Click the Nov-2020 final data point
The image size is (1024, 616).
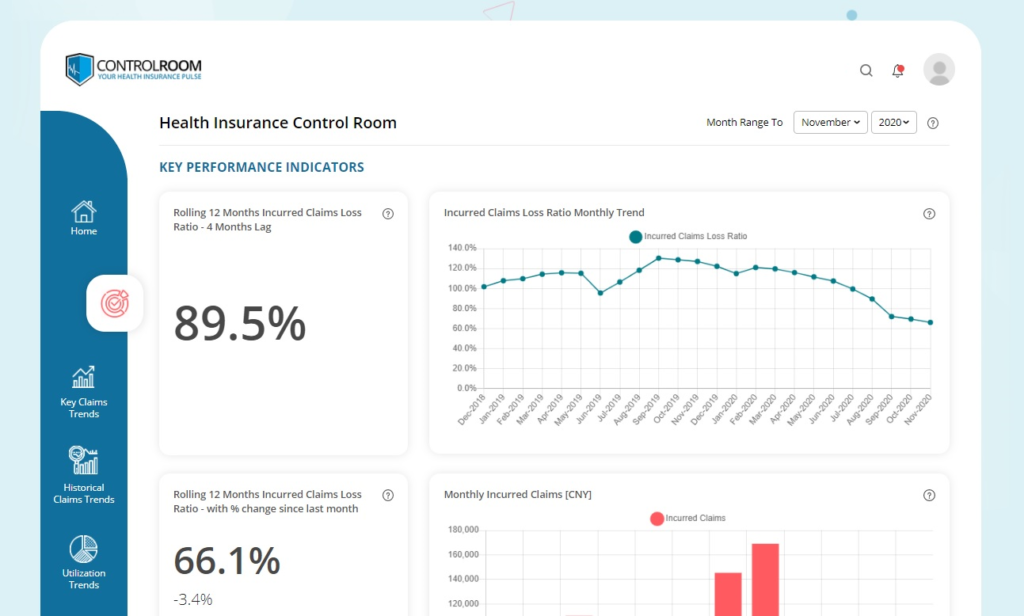click(x=930, y=322)
